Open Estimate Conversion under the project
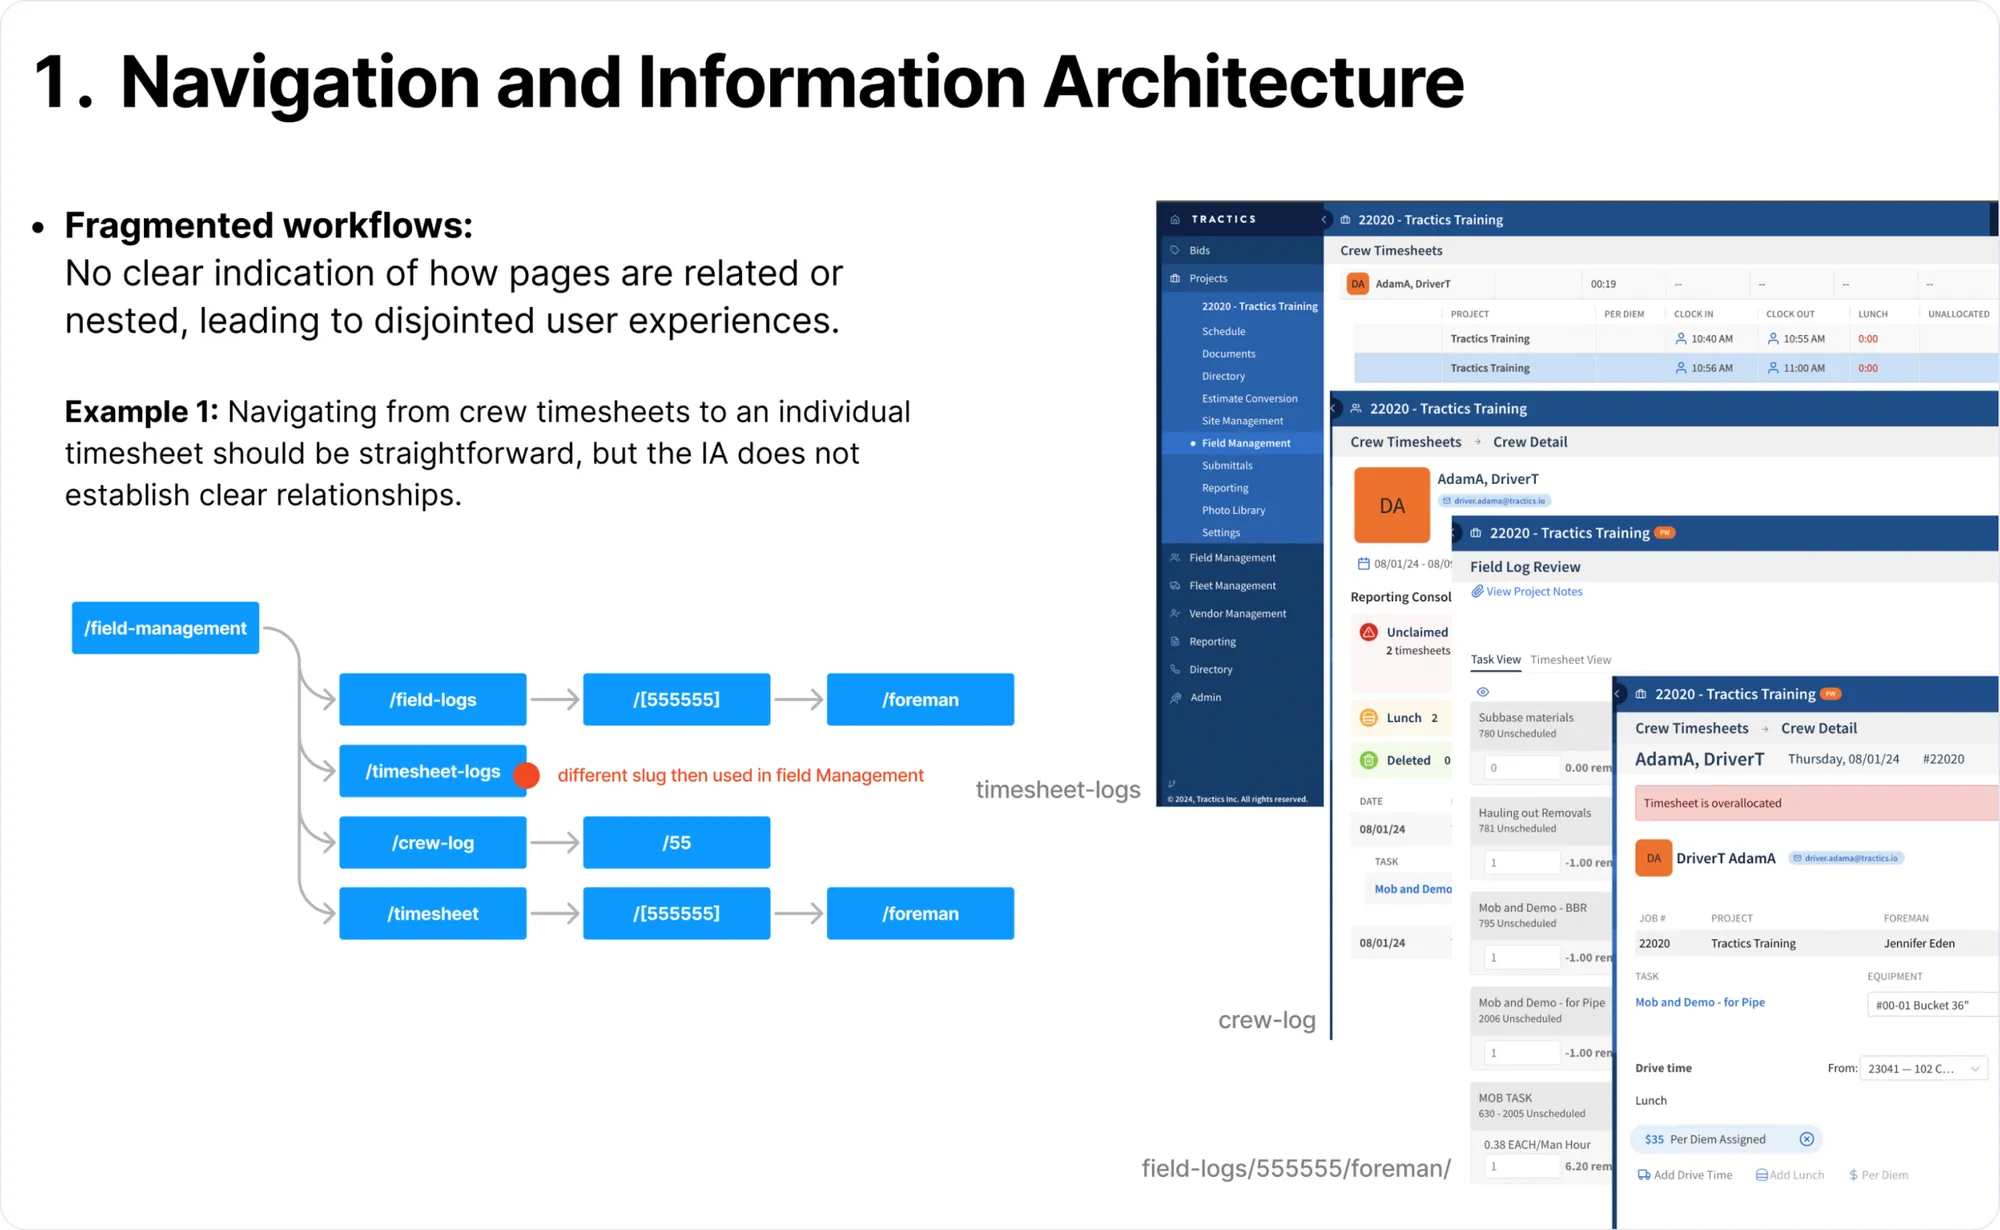2000x1230 pixels. [1249, 398]
